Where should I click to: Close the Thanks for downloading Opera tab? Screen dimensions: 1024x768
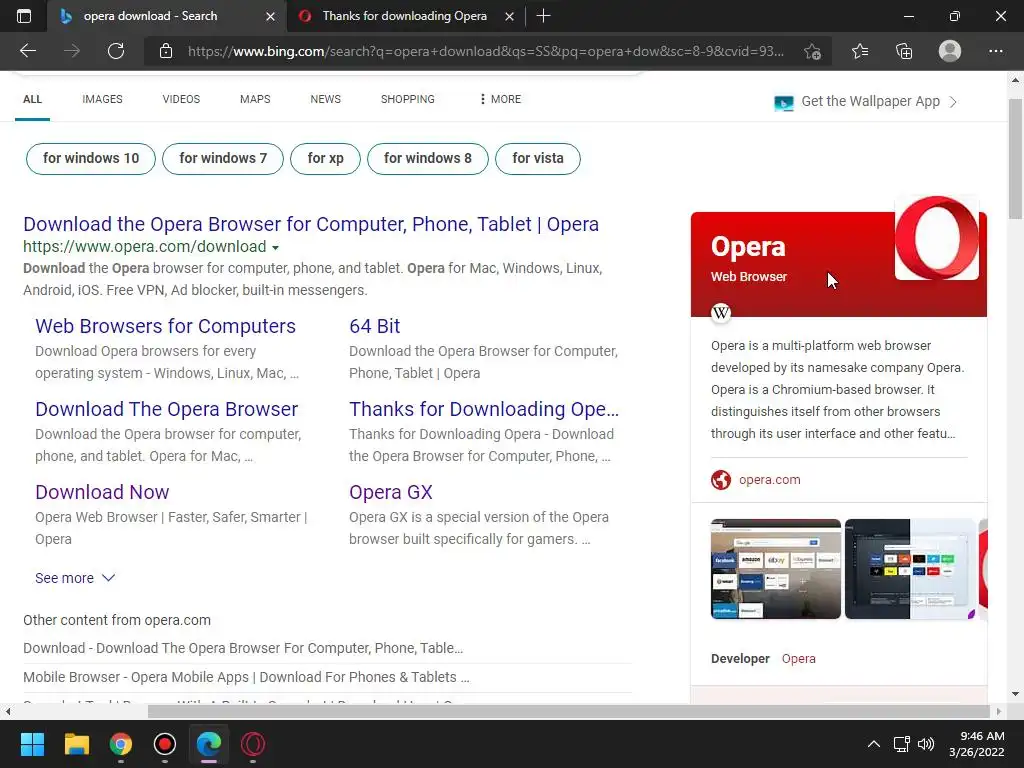click(x=509, y=16)
